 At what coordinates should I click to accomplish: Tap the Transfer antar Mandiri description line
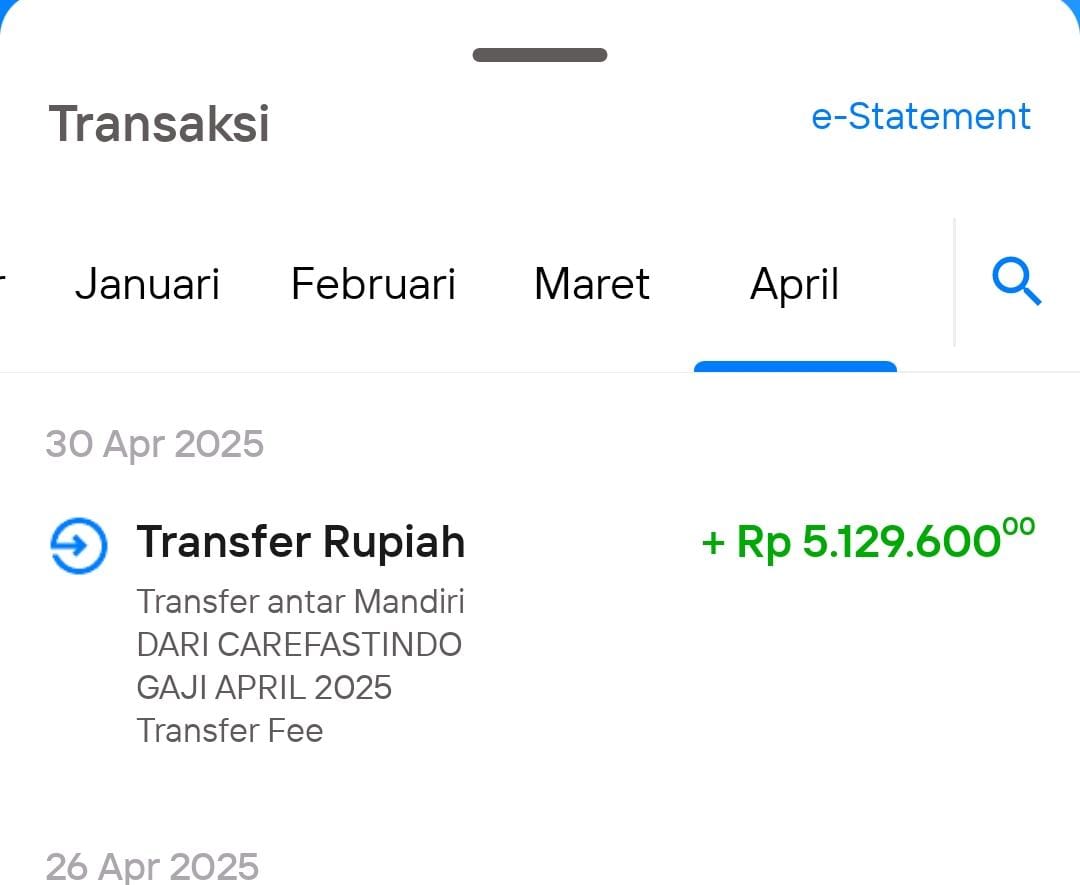pyautogui.click(x=300, y=601)
